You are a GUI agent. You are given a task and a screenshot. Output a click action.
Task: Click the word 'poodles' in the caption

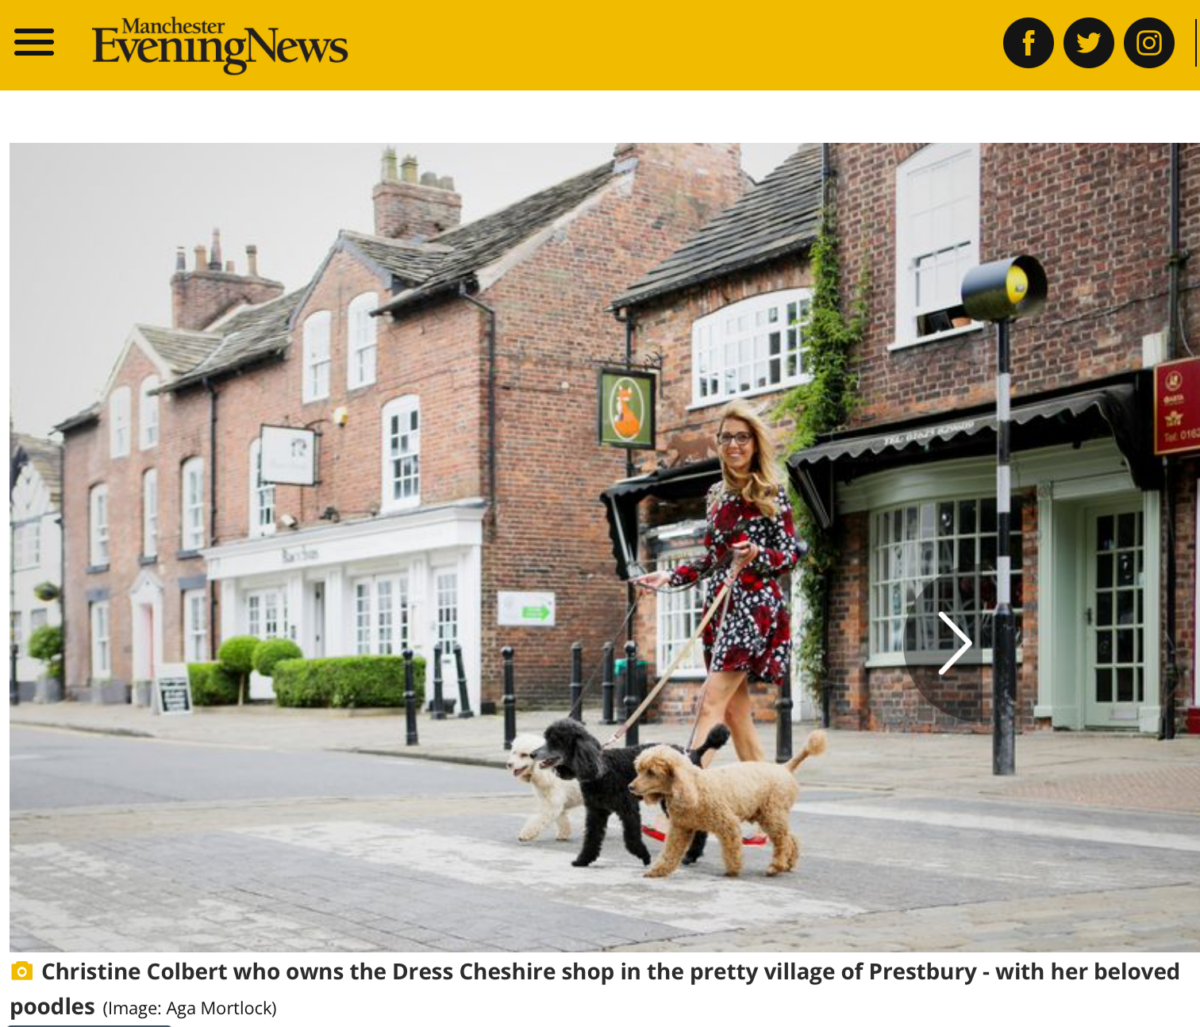click(52, 1006)
